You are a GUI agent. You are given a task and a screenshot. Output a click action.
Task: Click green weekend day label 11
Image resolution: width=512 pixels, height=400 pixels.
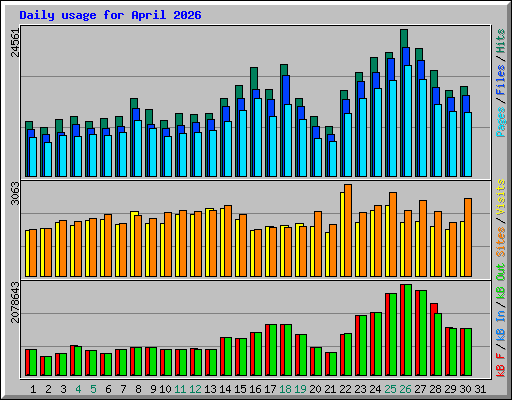(x=180, y=389)
